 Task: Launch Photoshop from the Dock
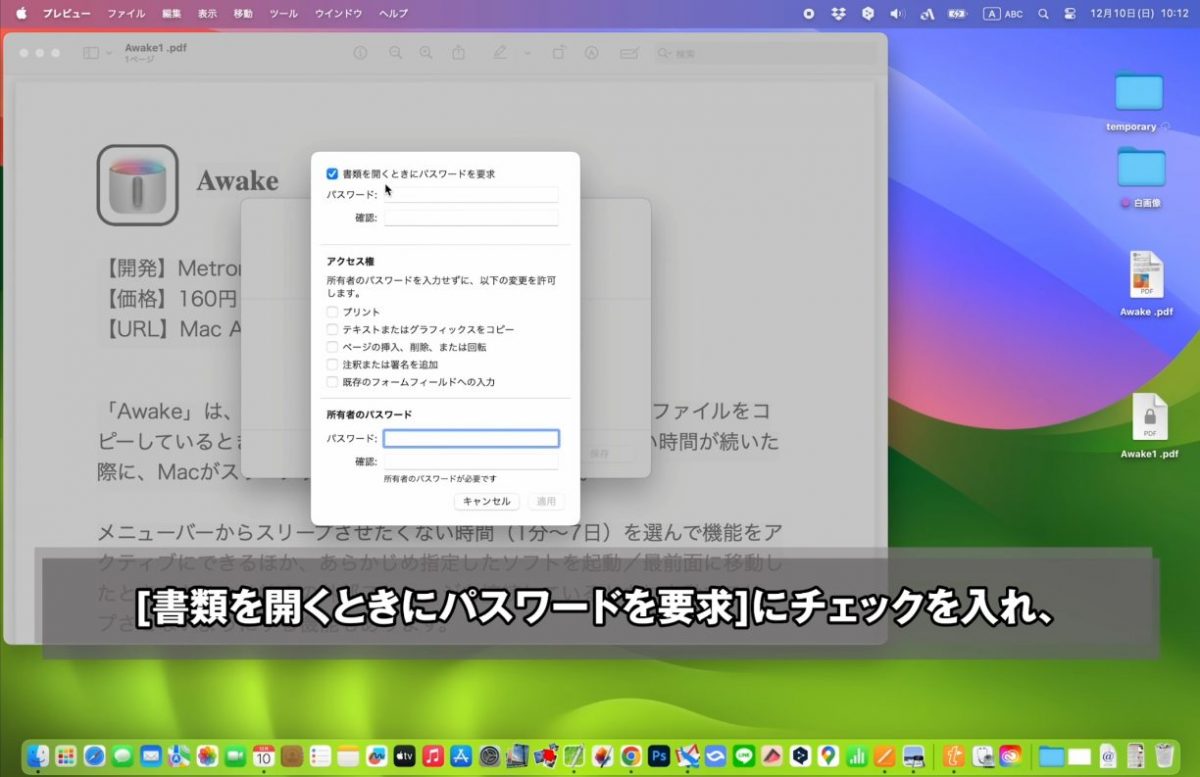659,756
